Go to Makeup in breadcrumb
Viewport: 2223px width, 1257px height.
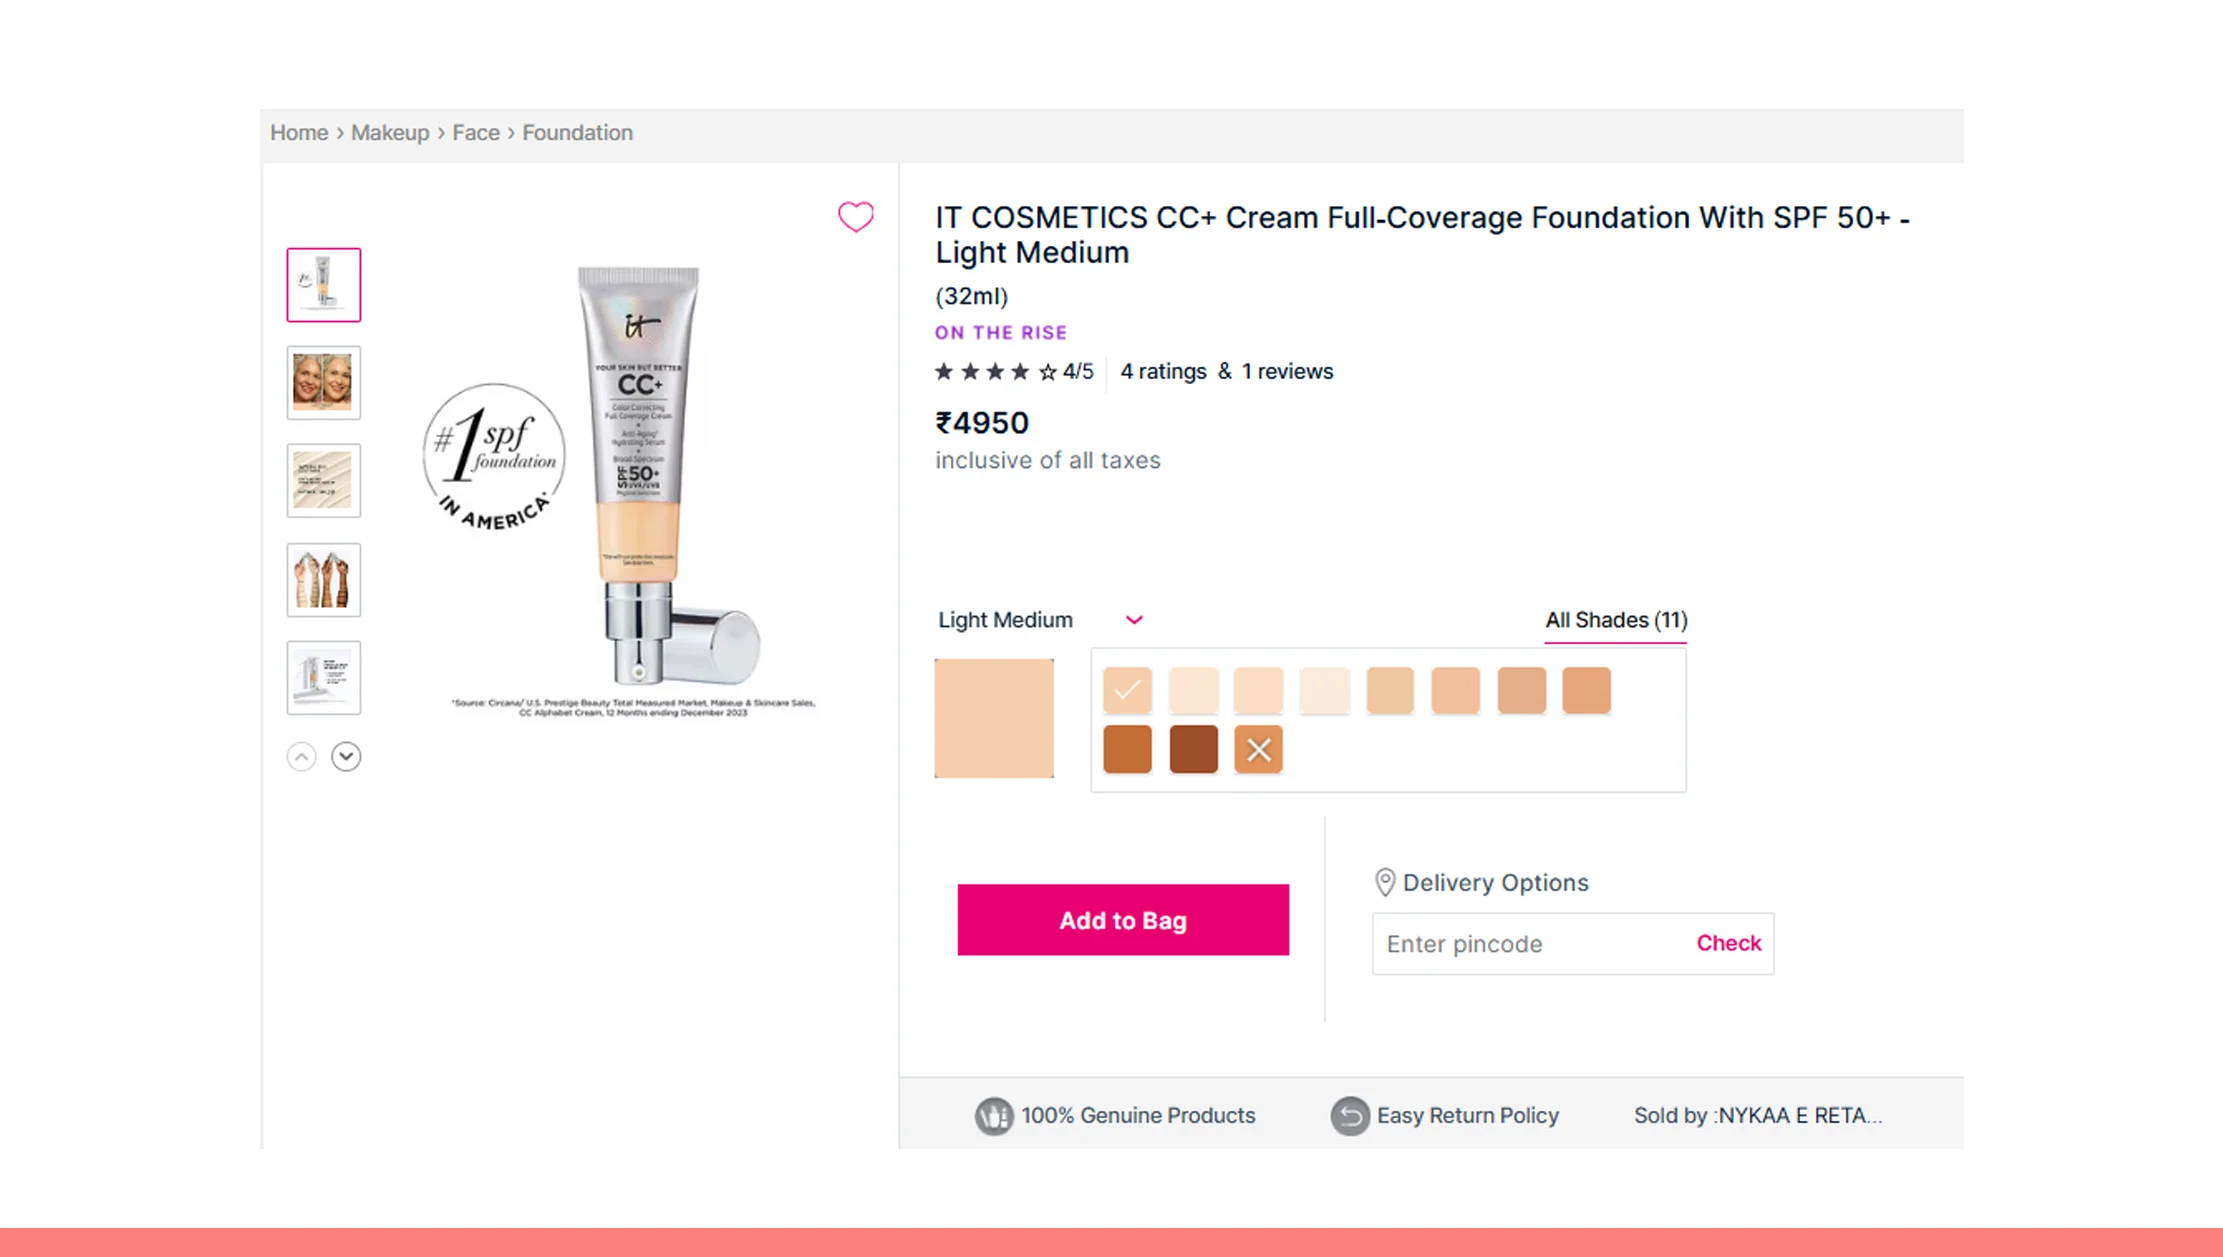390,133
